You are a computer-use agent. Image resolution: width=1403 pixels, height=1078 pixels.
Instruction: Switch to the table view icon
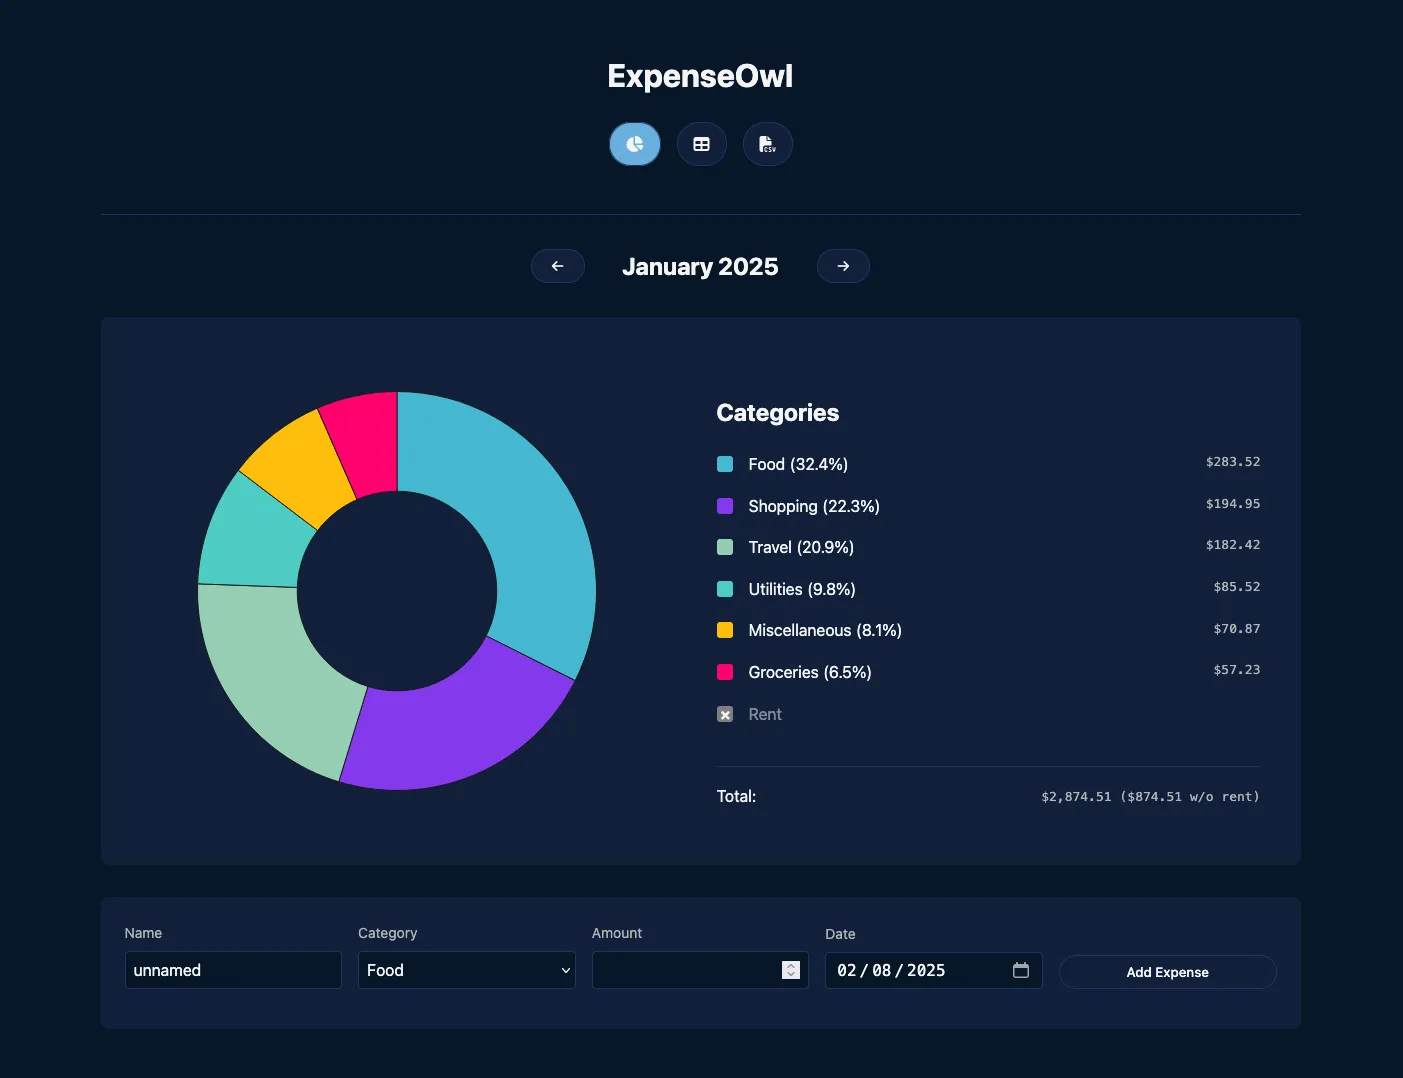701,144
